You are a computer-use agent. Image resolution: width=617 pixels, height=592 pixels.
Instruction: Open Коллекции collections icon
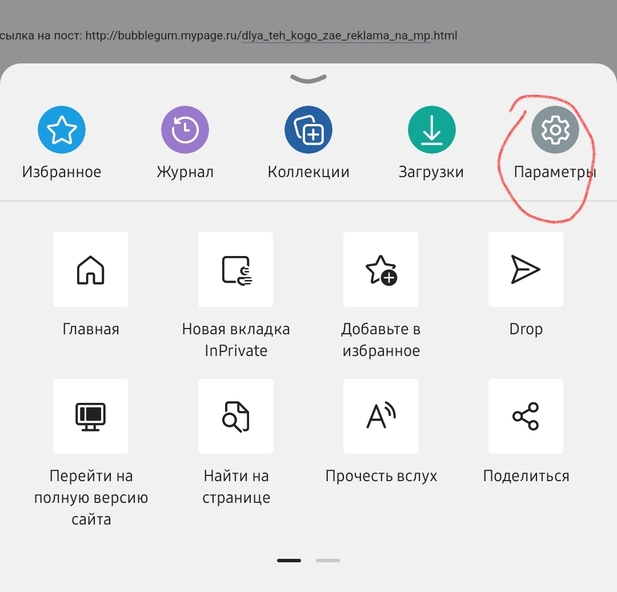point(308,130)
